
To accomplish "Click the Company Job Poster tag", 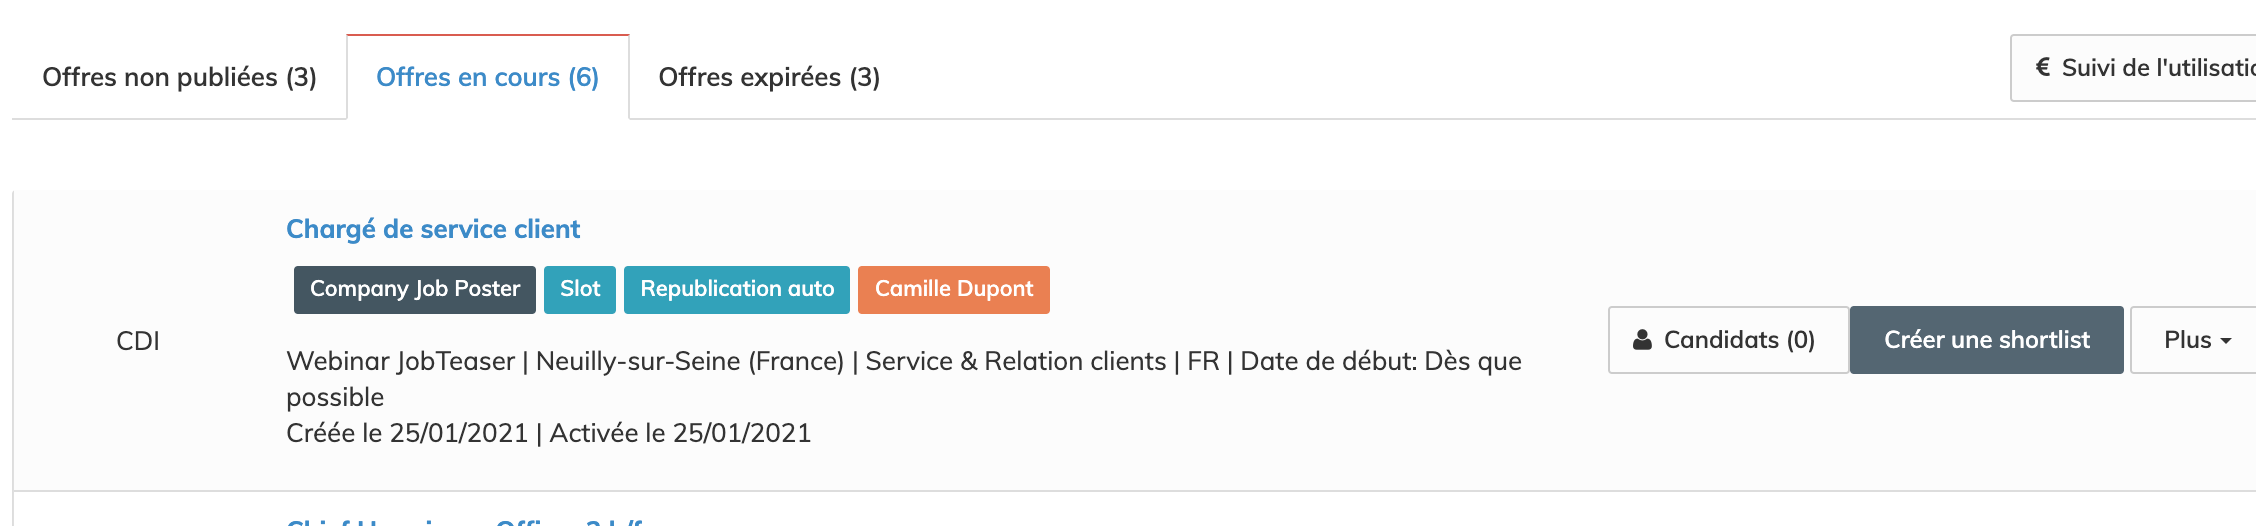I will click(414, 289).
